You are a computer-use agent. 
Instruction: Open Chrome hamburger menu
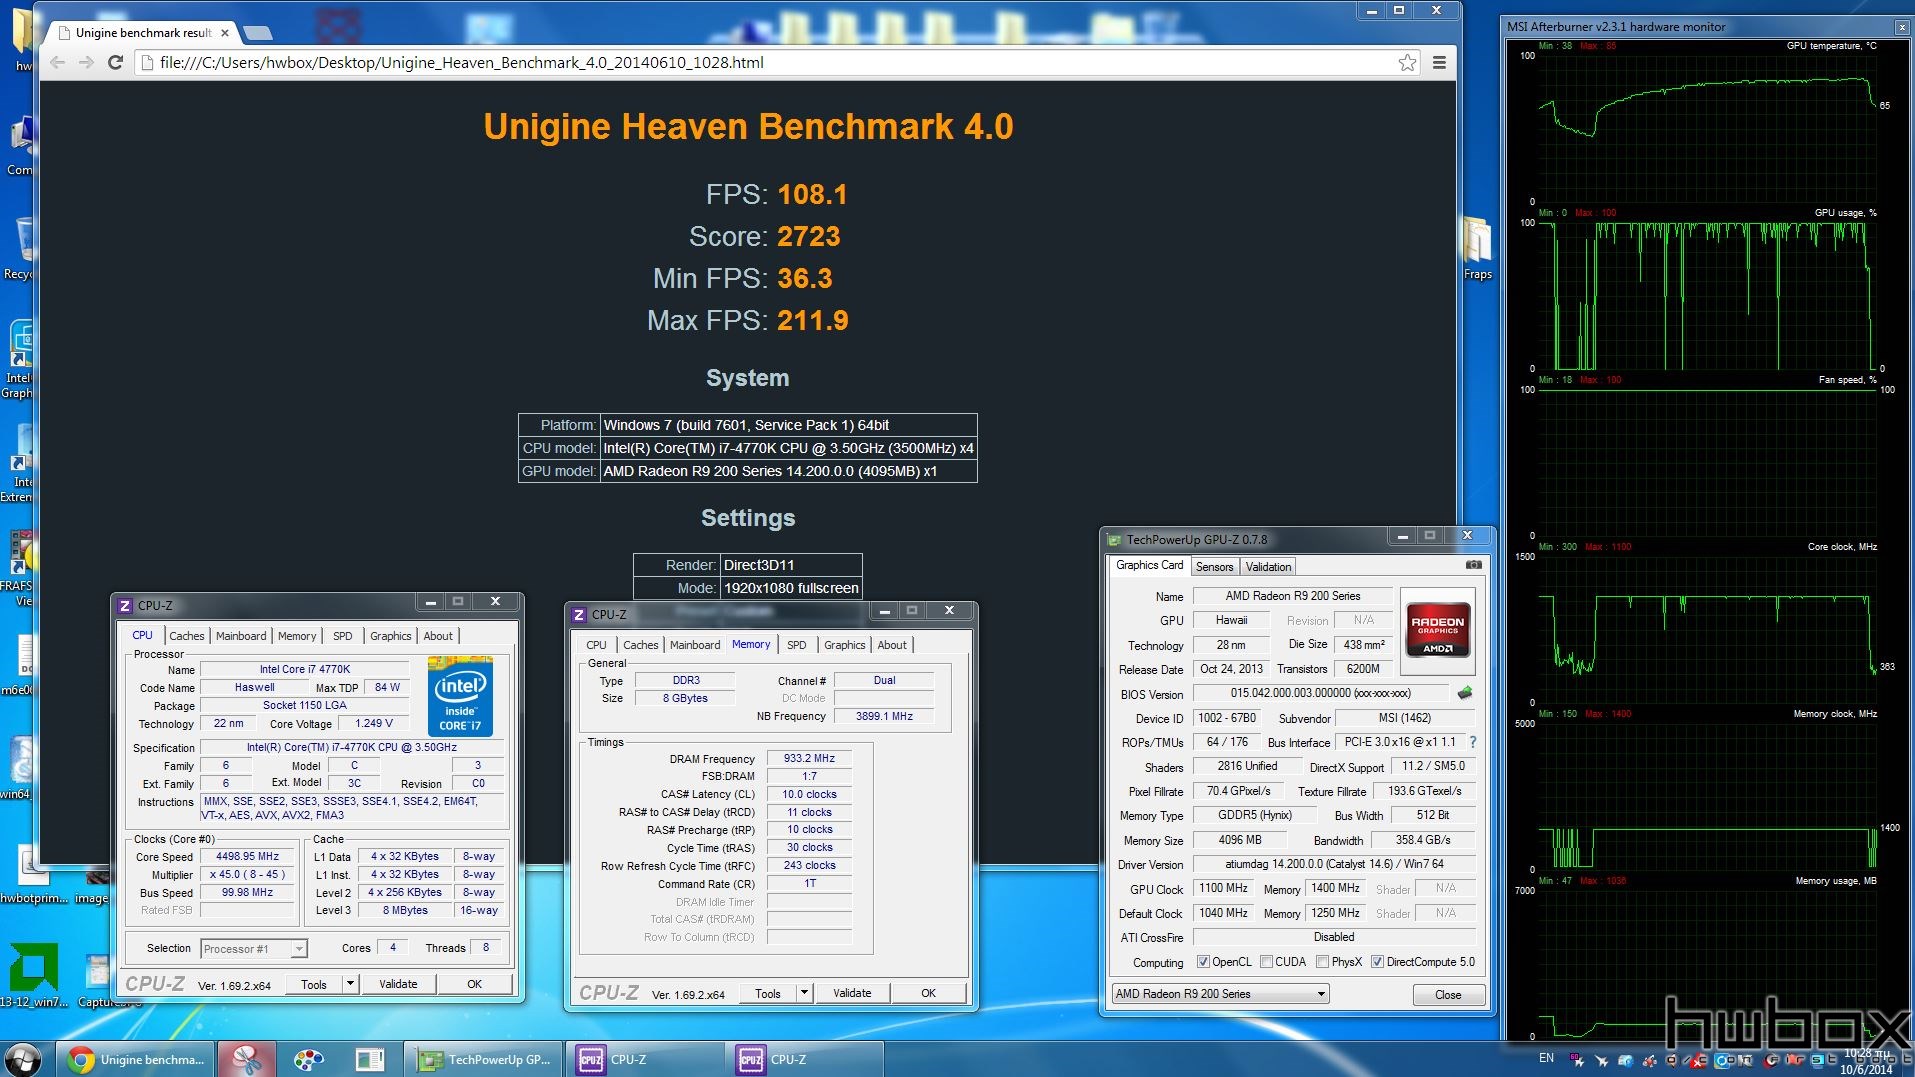1439,62
